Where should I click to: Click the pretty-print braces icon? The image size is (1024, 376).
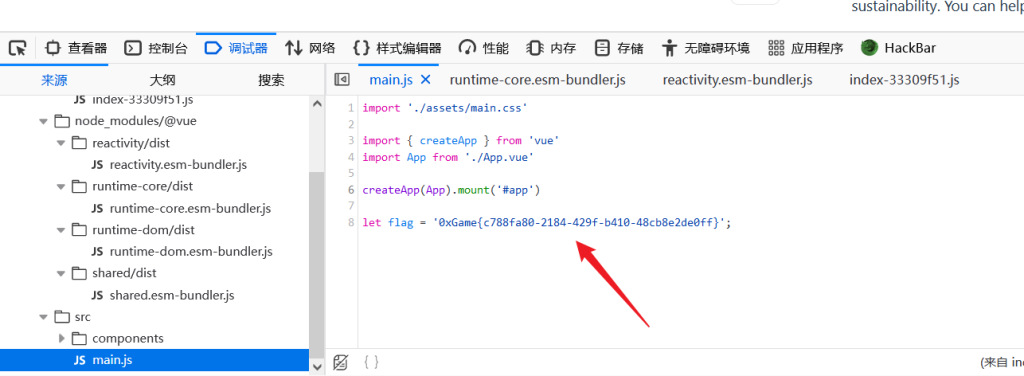tap(371, 362)
